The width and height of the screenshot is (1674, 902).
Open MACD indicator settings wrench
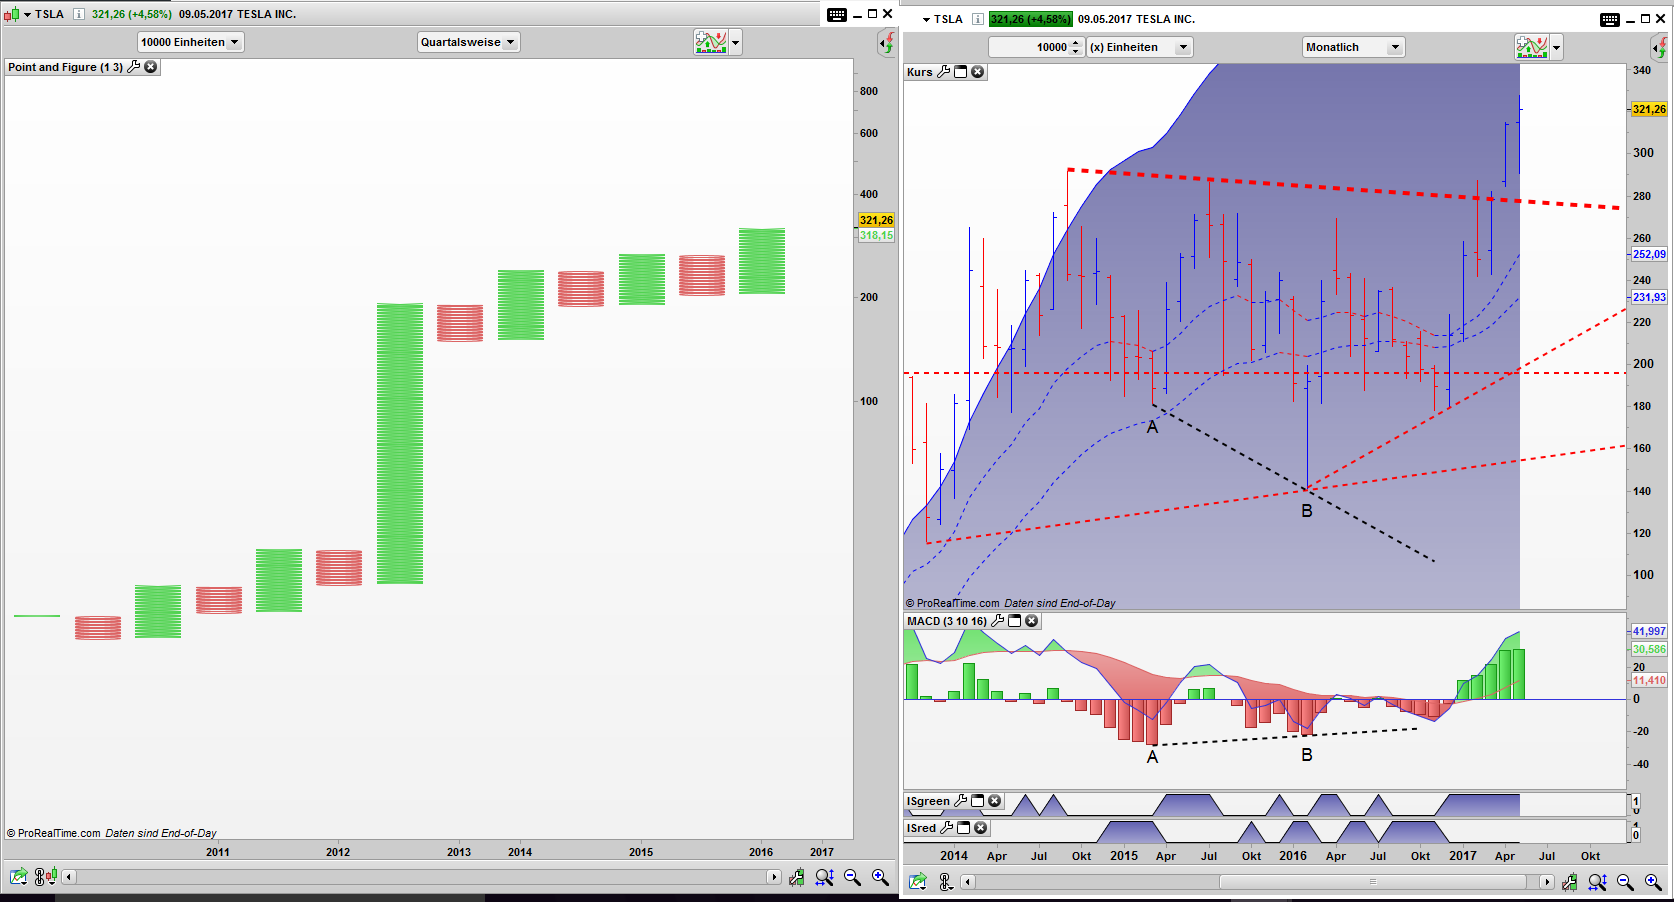[997, 621]
